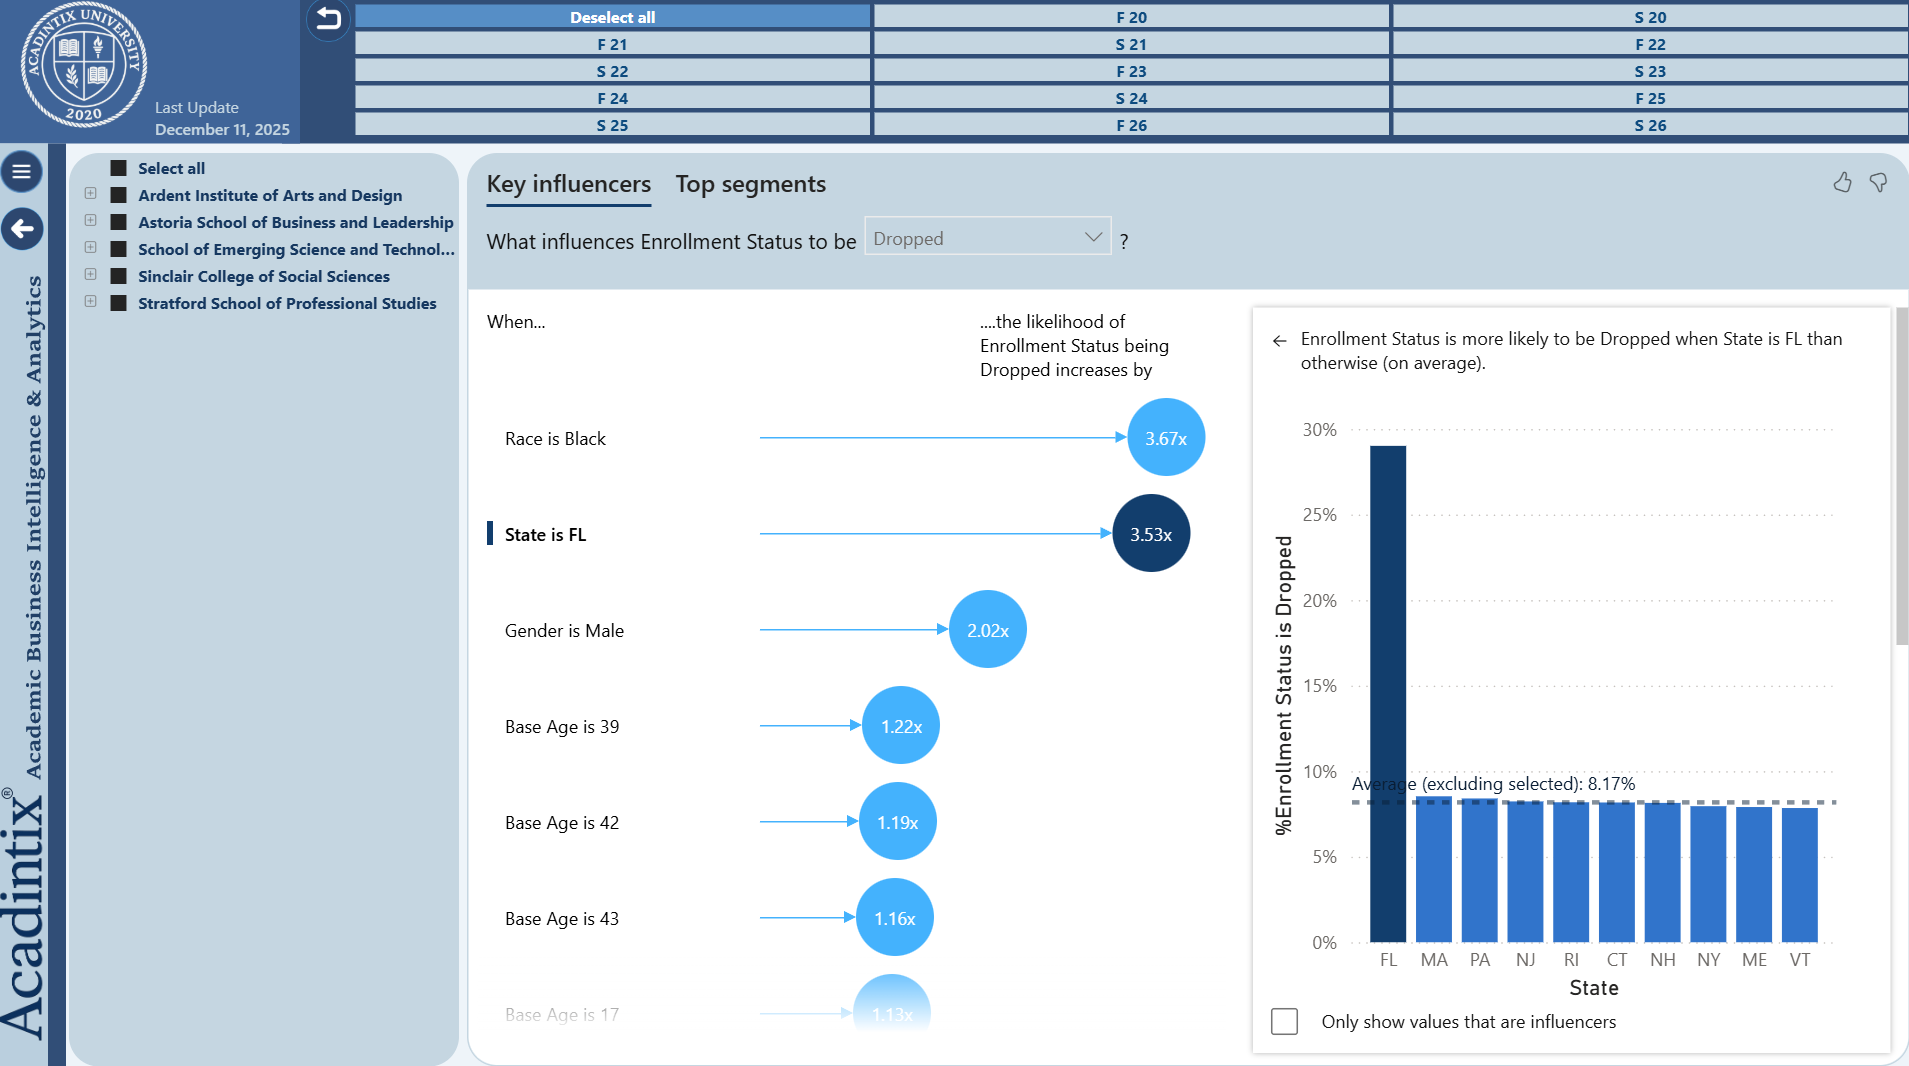Enable Only show values that are influencers

click(1284, 1021)
